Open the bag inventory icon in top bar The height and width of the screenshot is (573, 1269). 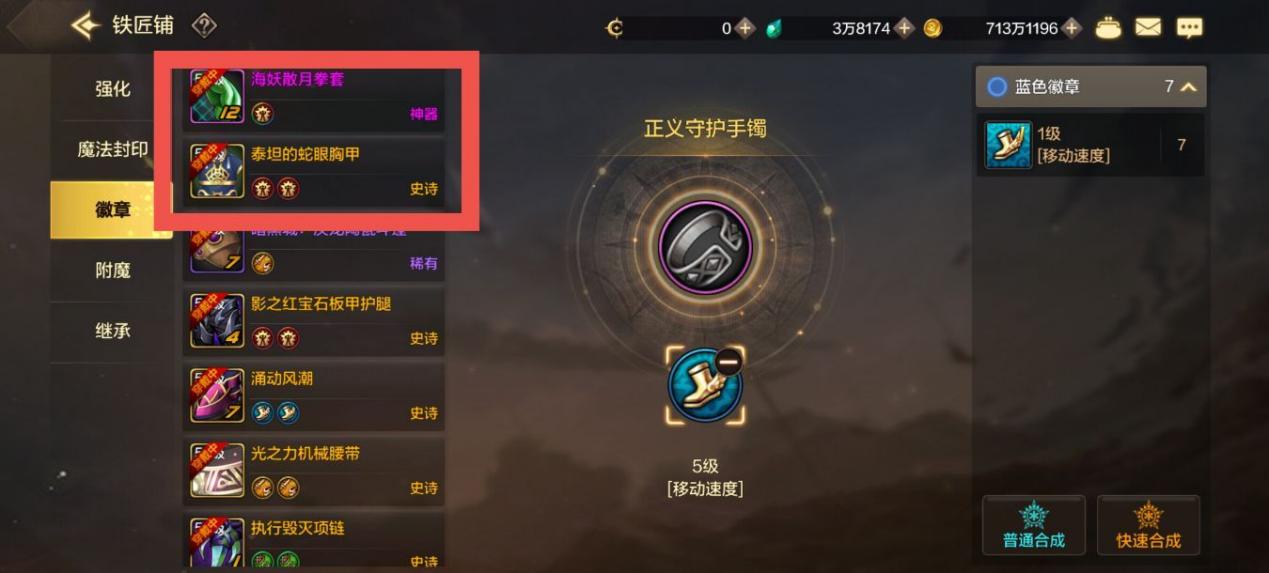(1108, 28)
